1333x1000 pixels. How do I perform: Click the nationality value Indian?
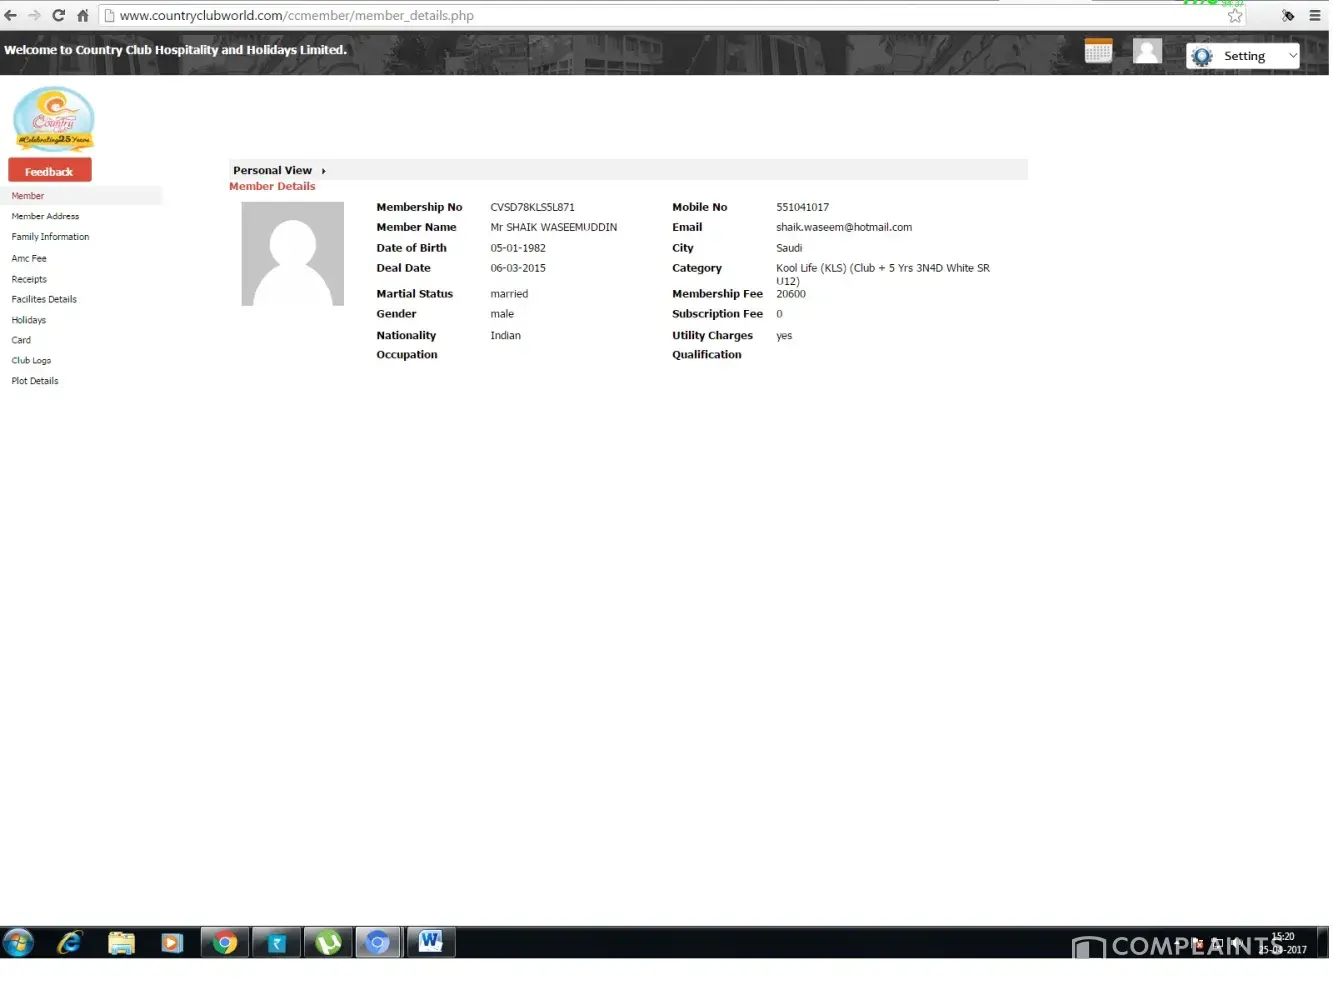(x=505, y=335)
